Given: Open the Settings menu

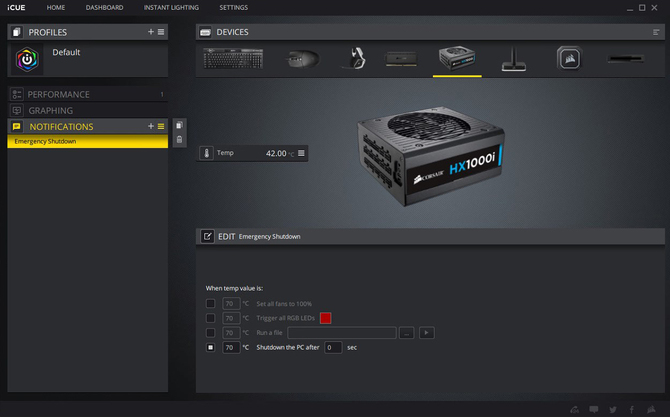Looking at the screenshot, I should pyautogui.click(x=233, y=8).
